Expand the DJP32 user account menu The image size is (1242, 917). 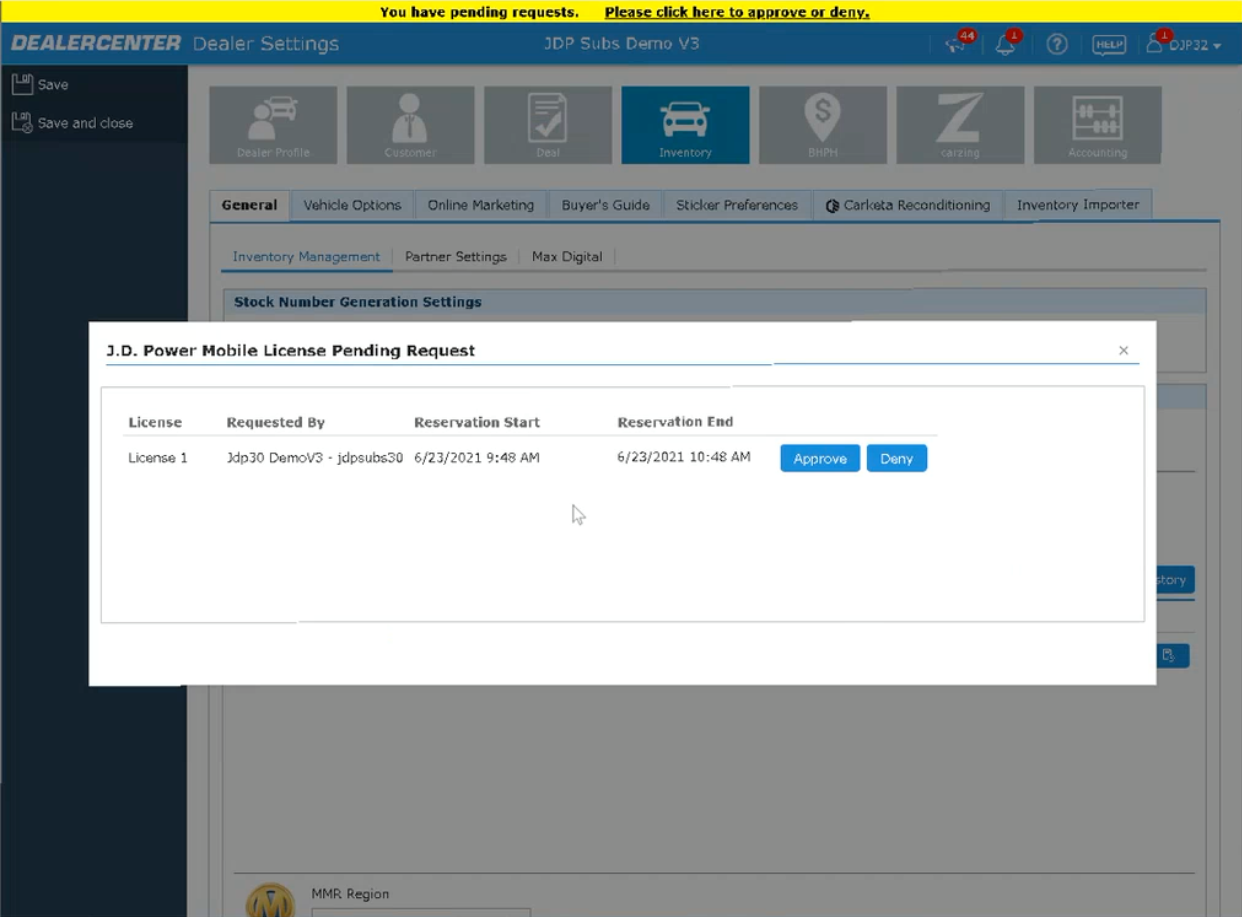[x=1184, y=45]
